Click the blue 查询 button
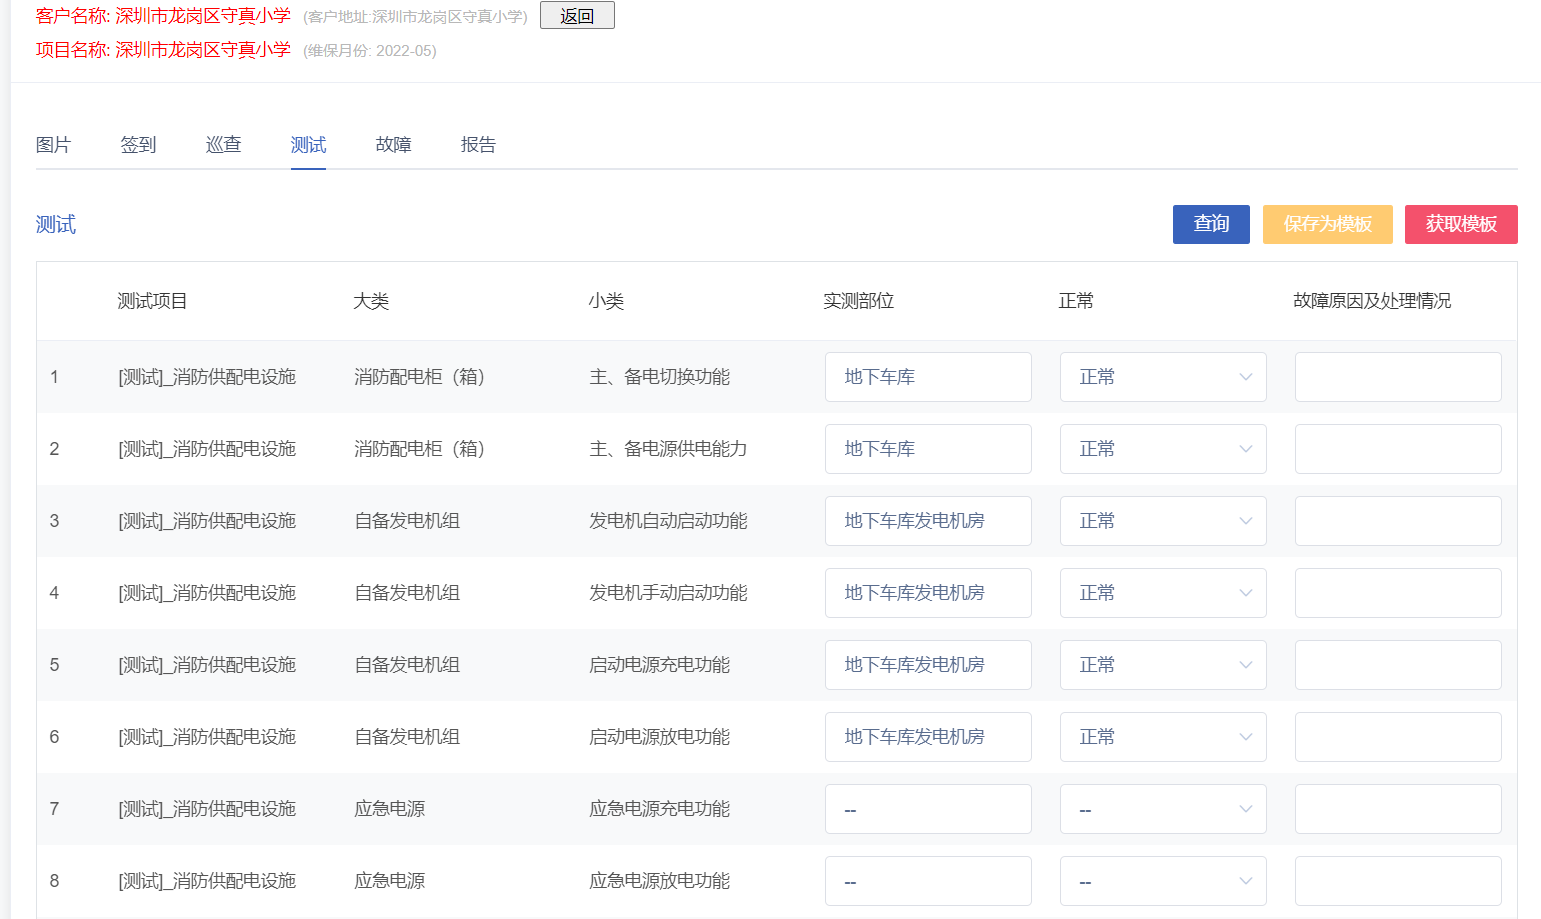1541x919 pixels. [x=1210, y=224]
